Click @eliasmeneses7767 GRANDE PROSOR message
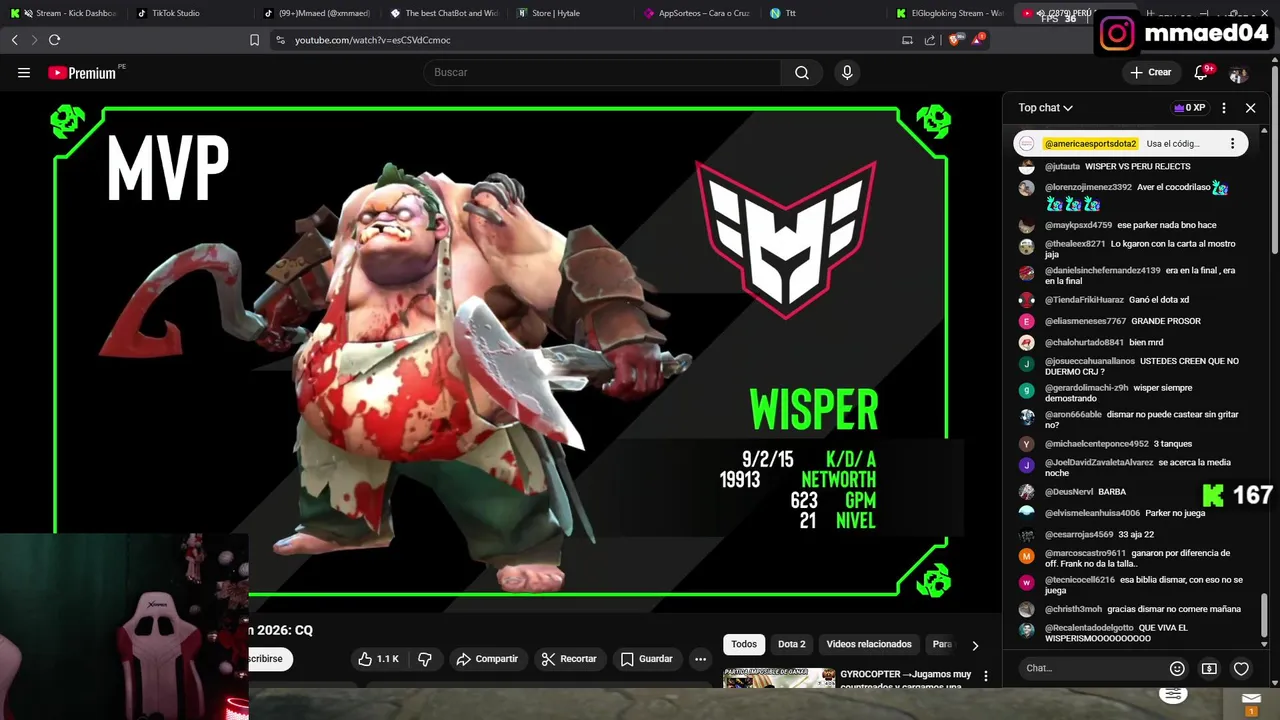Viewport: 1280px width, 720px height. (1123, 321)
